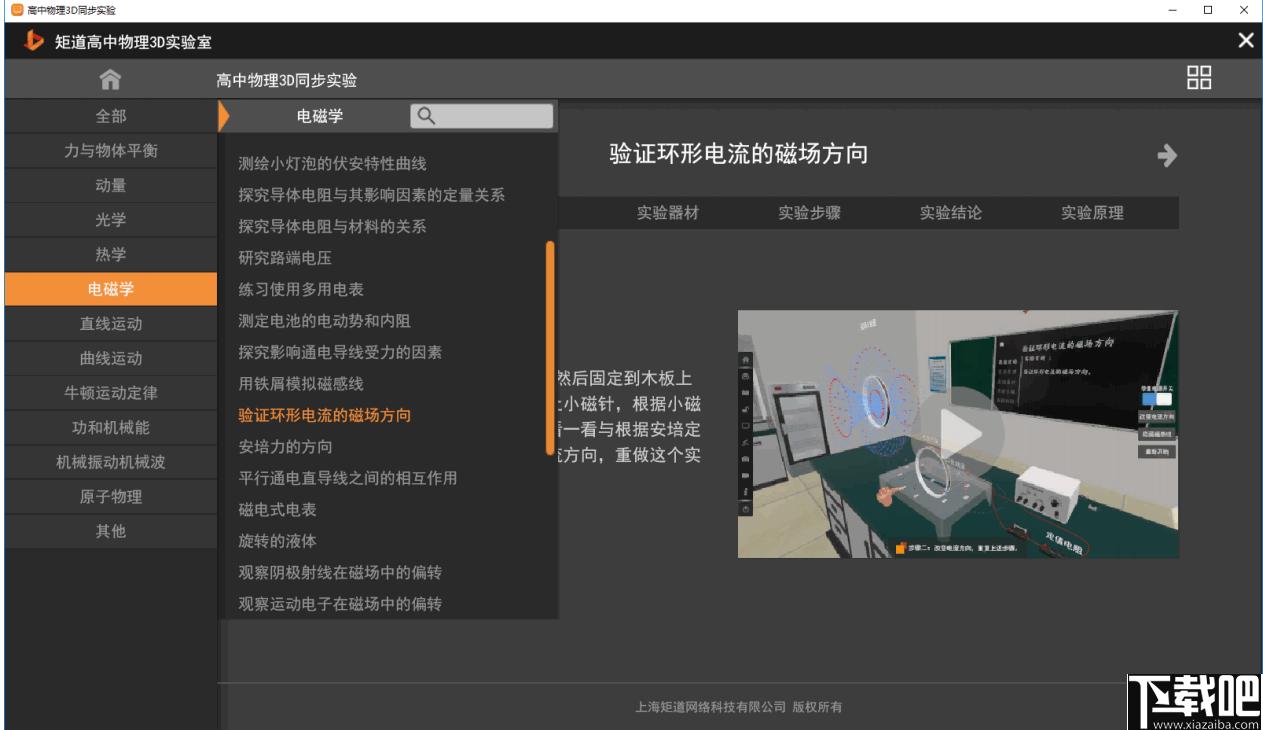Image resolution: width=1263 pixels, height=730 pixels.
Task: Select the 原子物理 category
Action: click(x=111, y=497)
